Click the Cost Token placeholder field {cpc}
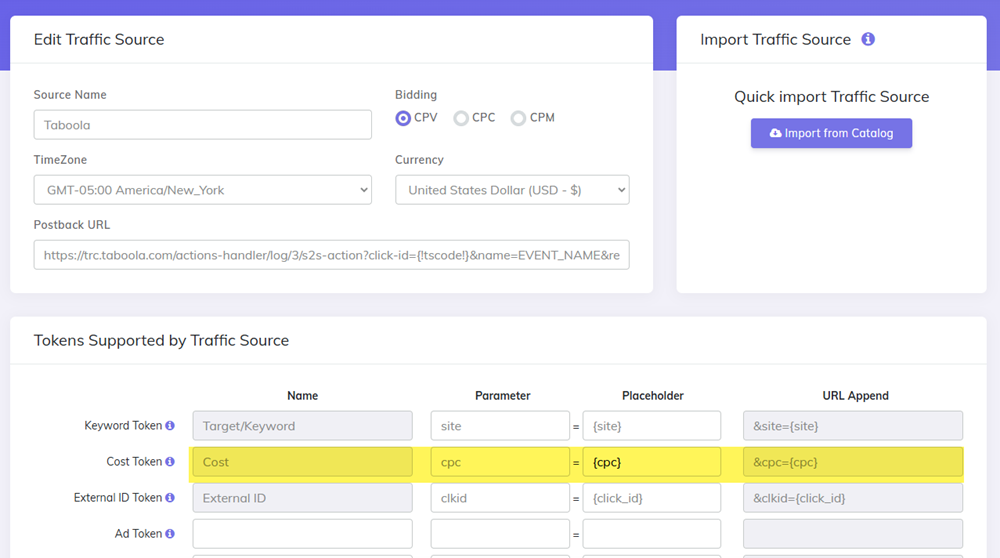Screen dimensions: 1000x558 click(x=651, y=462)
